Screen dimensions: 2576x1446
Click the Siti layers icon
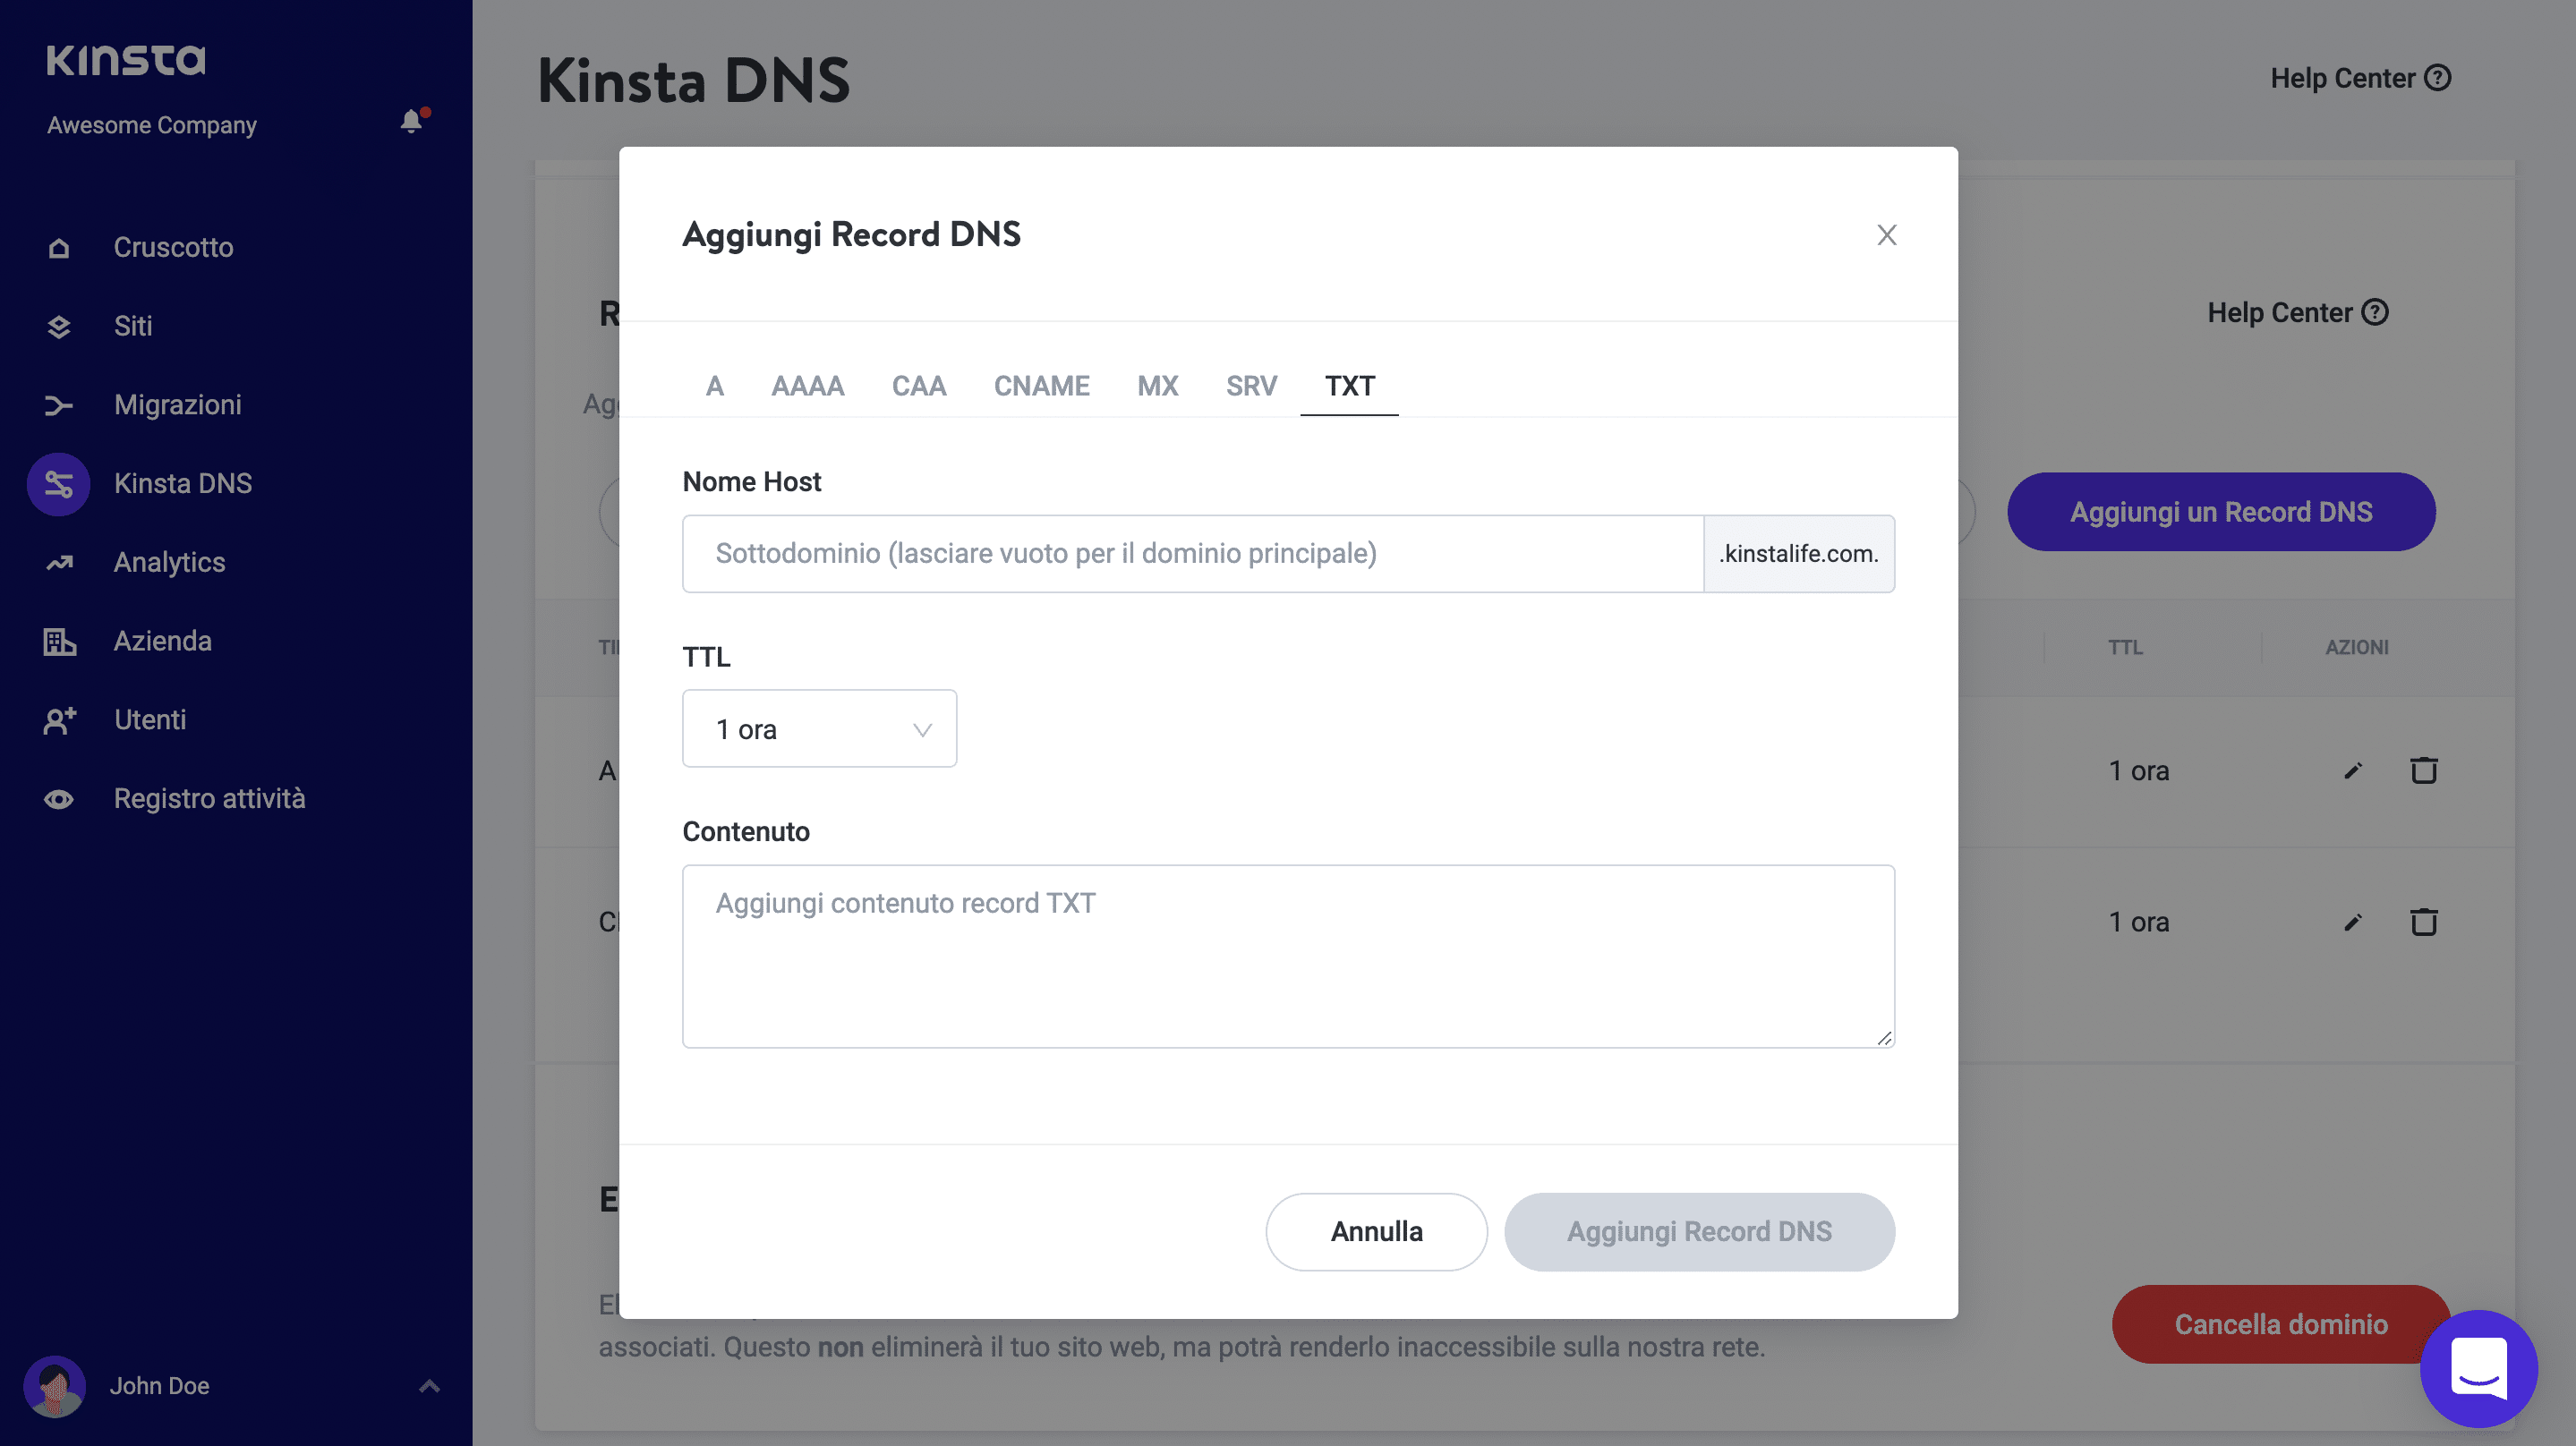[x=59, y=326]
